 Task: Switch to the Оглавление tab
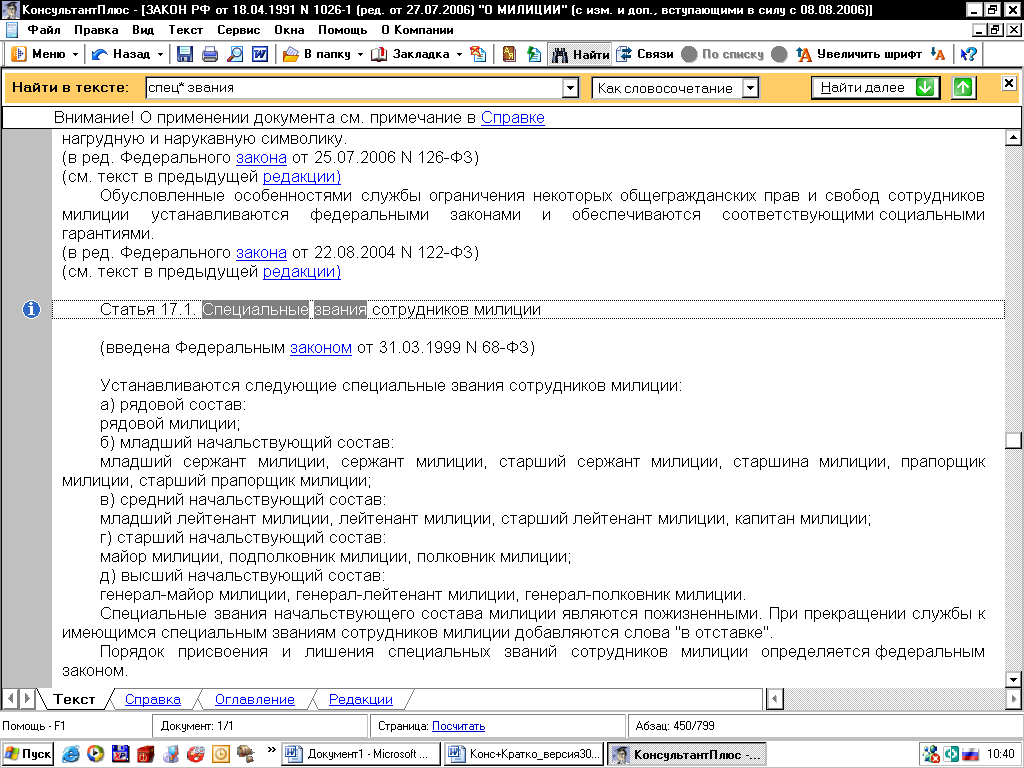(x=255, y=699)
